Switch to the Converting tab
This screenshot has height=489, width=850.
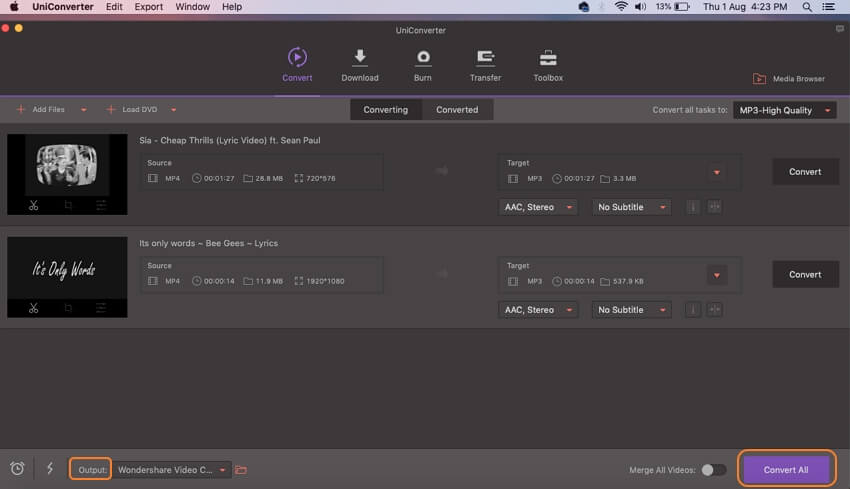coord(385,110)
